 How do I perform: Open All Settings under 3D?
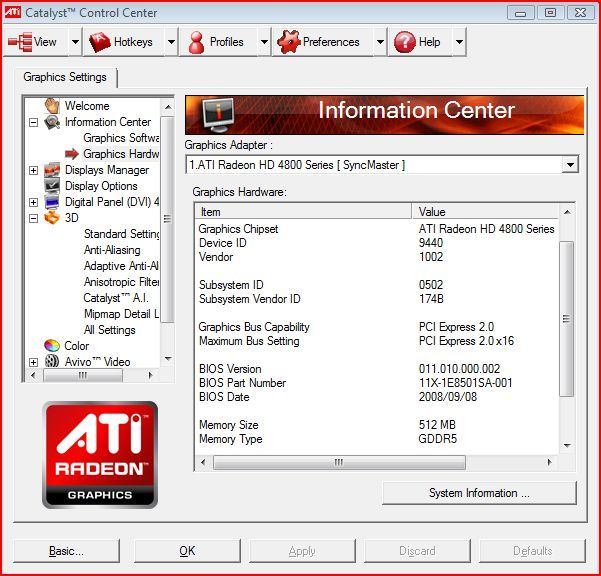tap(110, 330)
